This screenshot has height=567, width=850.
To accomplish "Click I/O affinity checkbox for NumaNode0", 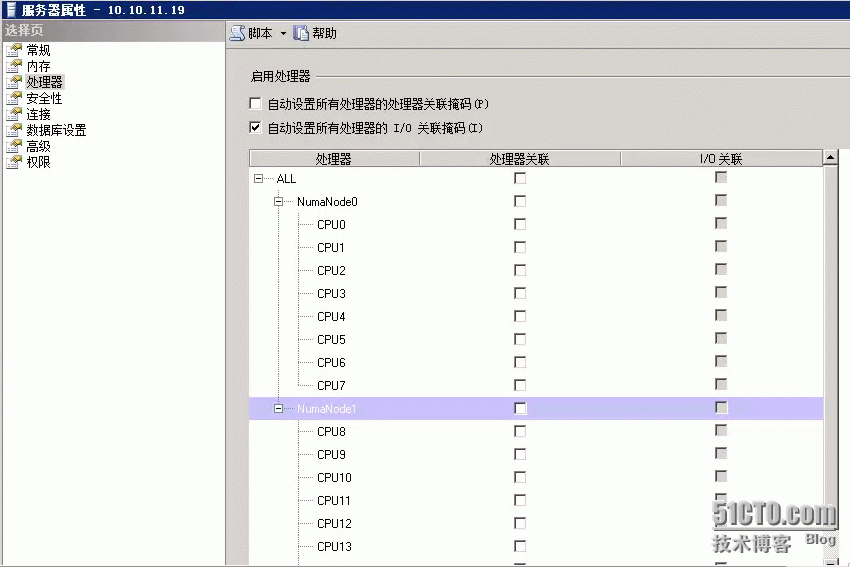I will point(721,201).
